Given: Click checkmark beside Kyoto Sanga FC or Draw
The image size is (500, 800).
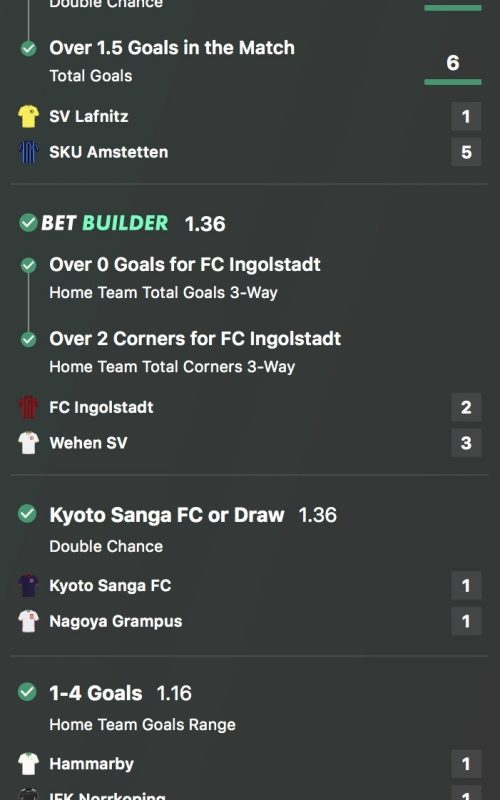Looking at the screenshot, I should click(27, 514).
